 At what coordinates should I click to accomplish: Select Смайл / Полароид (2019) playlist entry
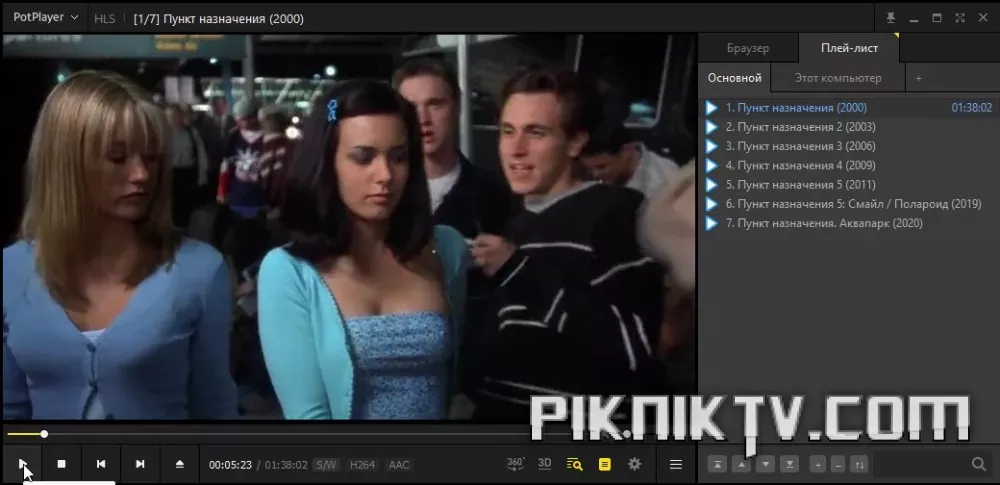point(849,204)
